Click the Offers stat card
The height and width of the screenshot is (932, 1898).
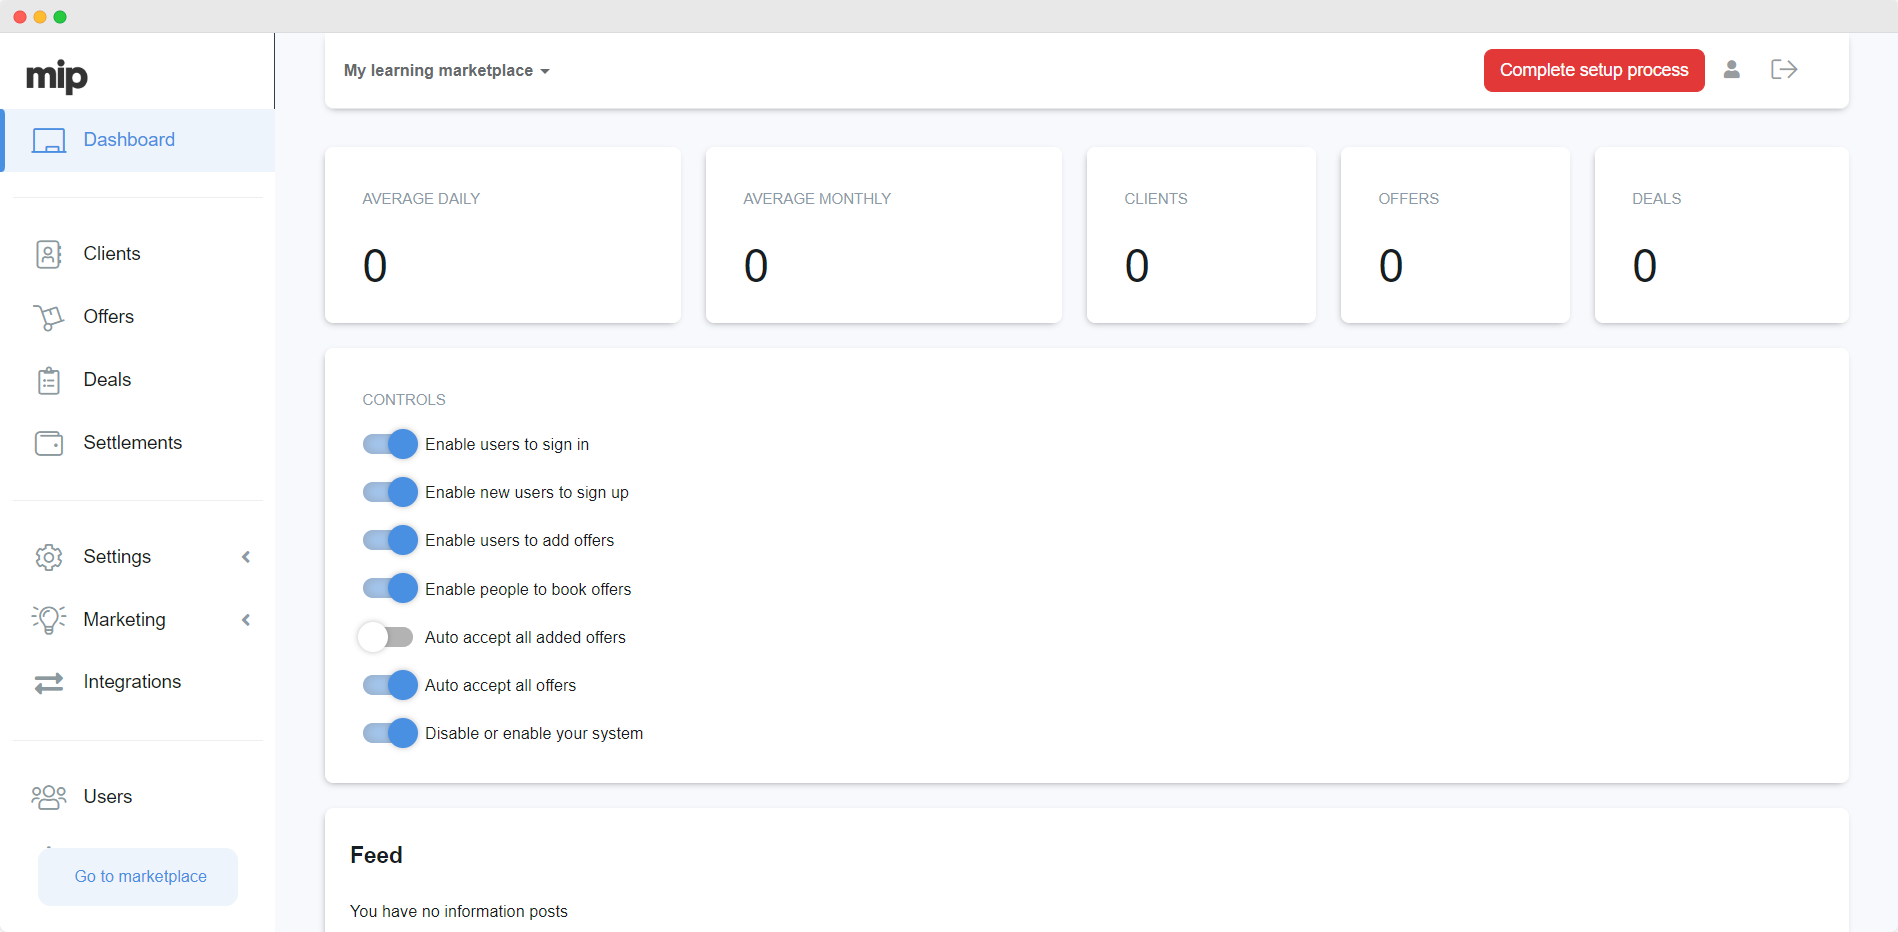[x=1455, y=235]
